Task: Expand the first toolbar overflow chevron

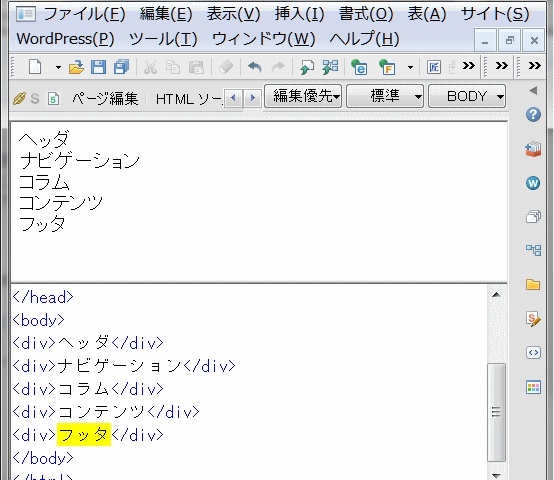Action: (x=469, y=66)
